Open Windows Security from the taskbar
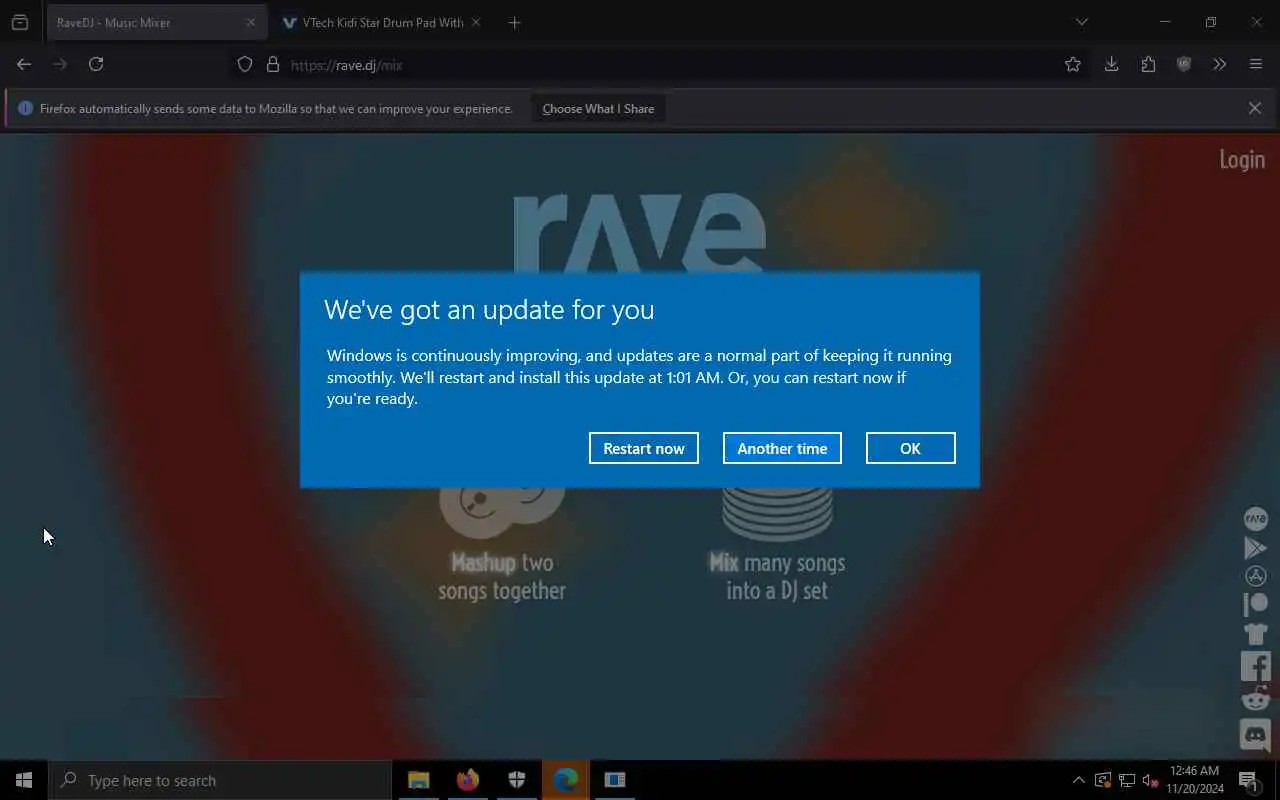The height and width of the screenshot is (800, 1280). tap(516, 780)
